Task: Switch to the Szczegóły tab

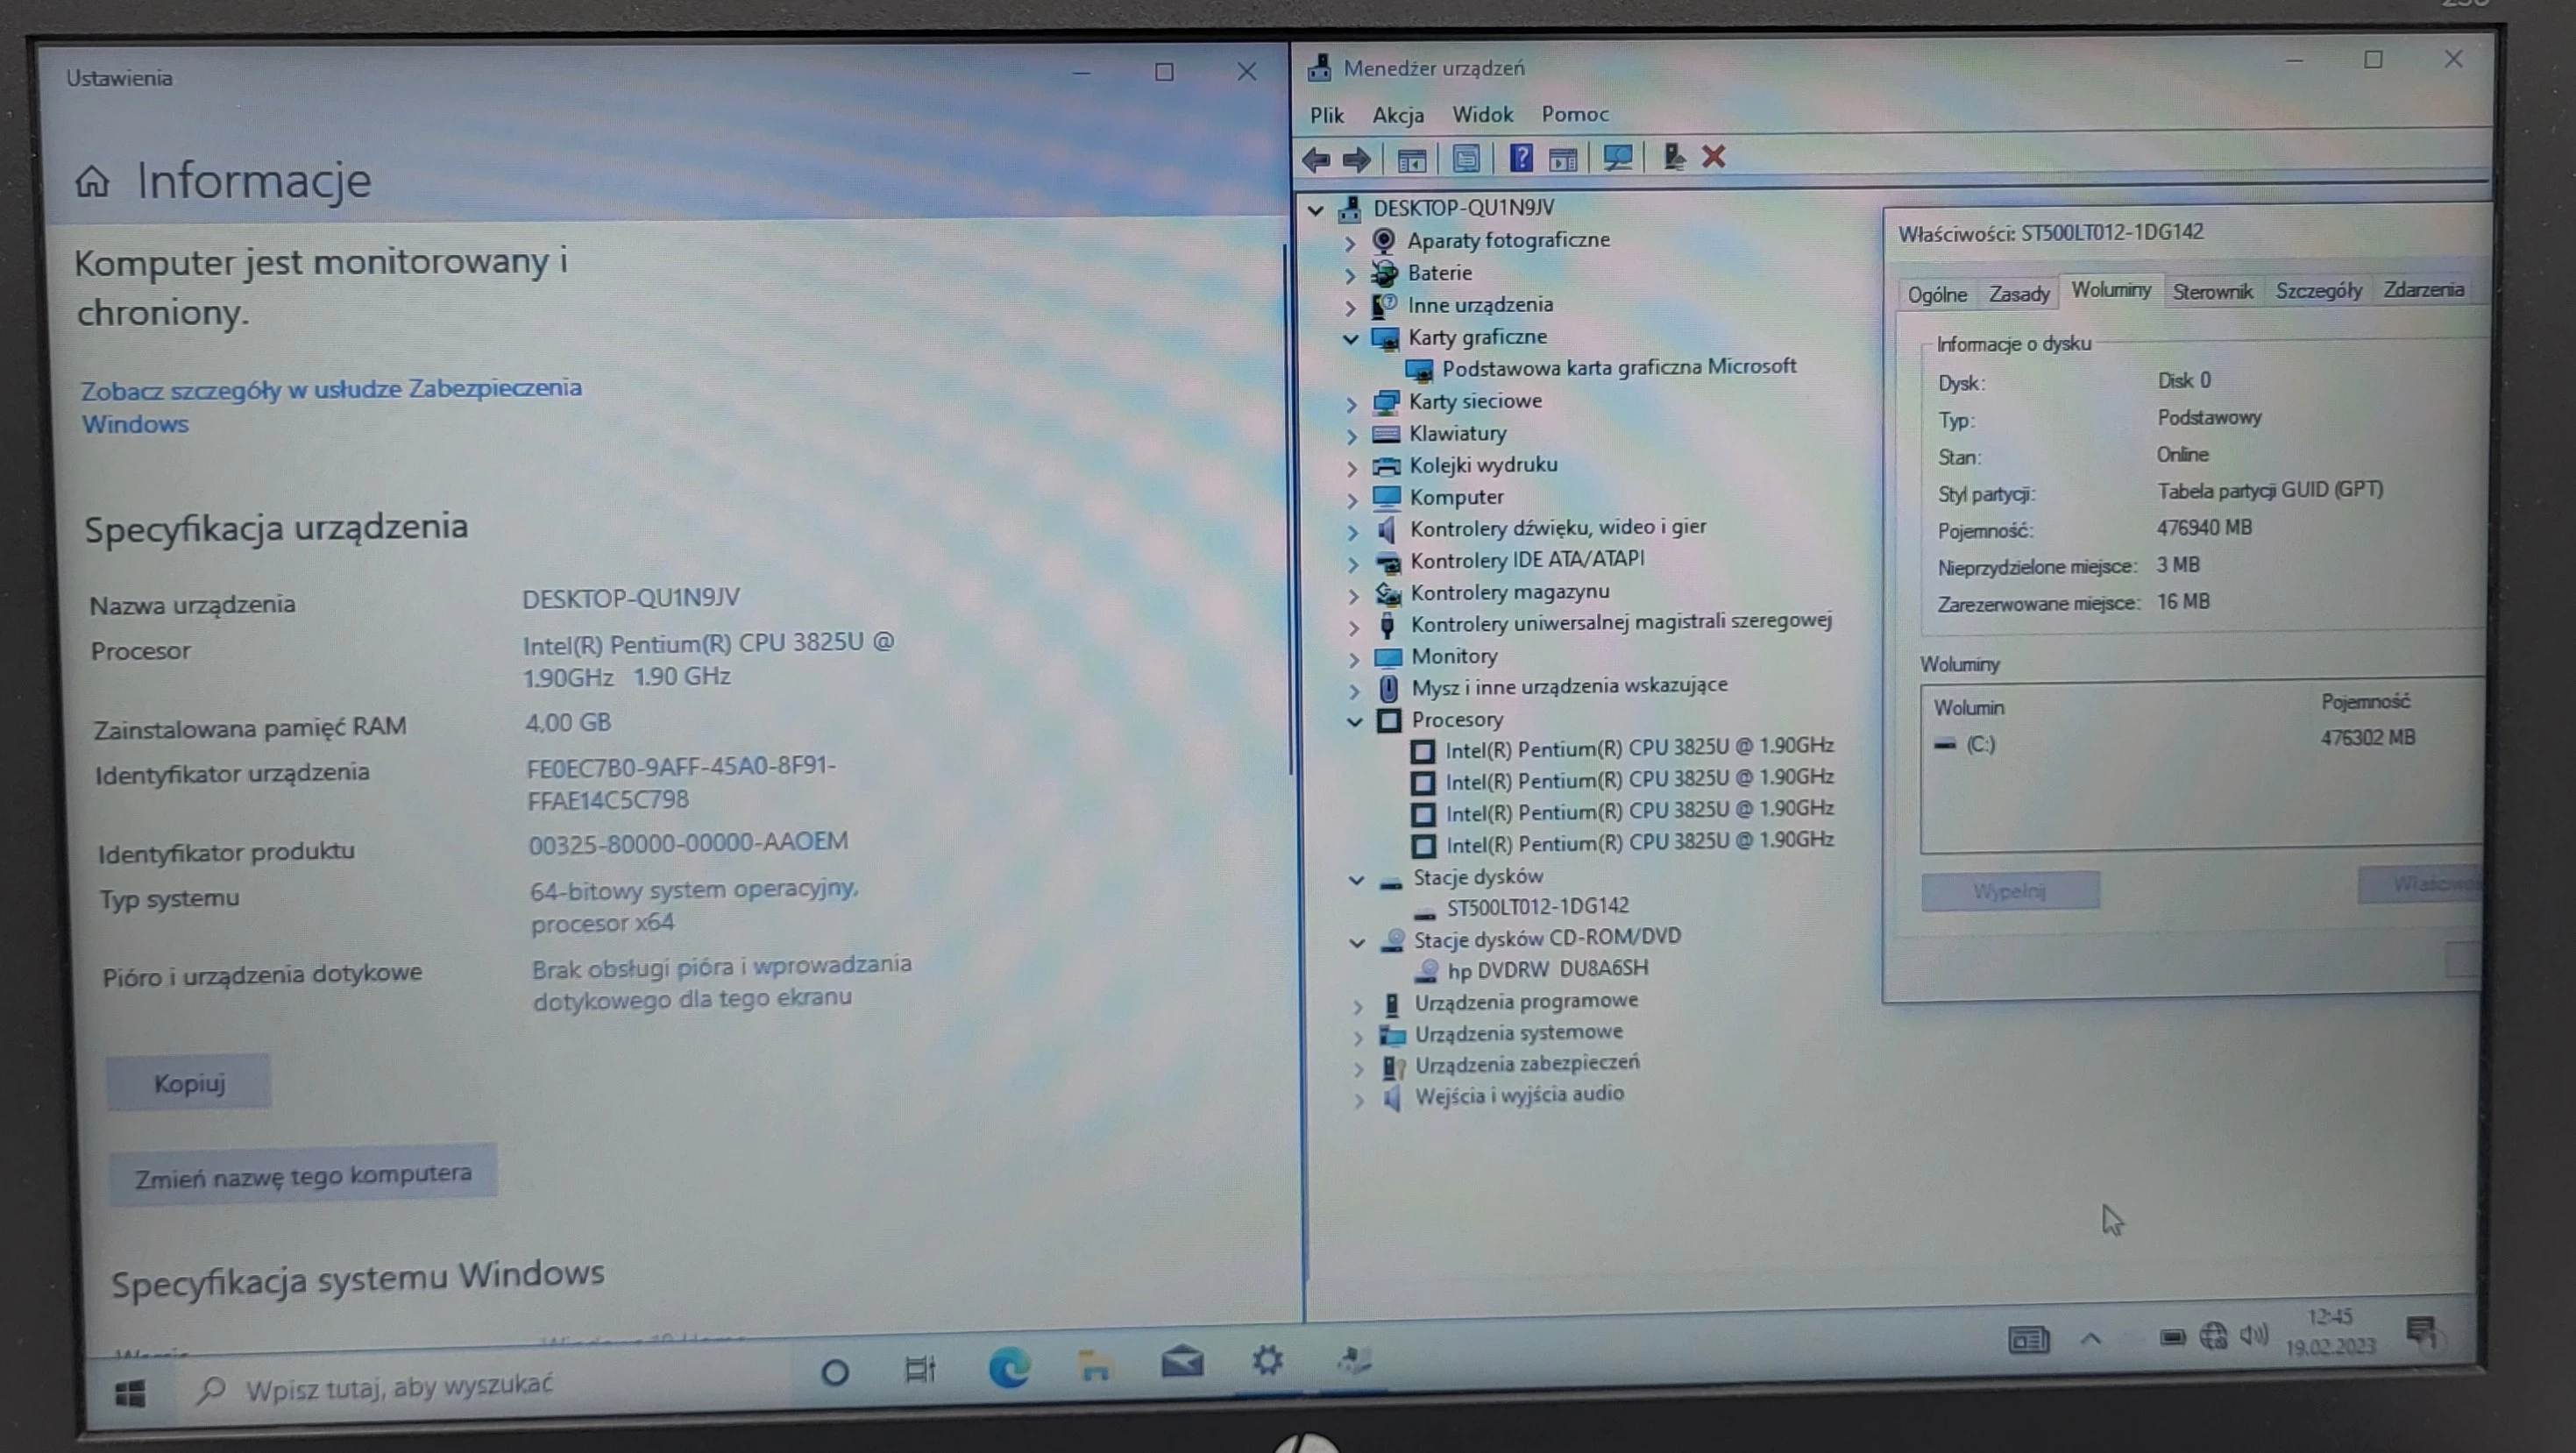Action: pos(2318,290)
